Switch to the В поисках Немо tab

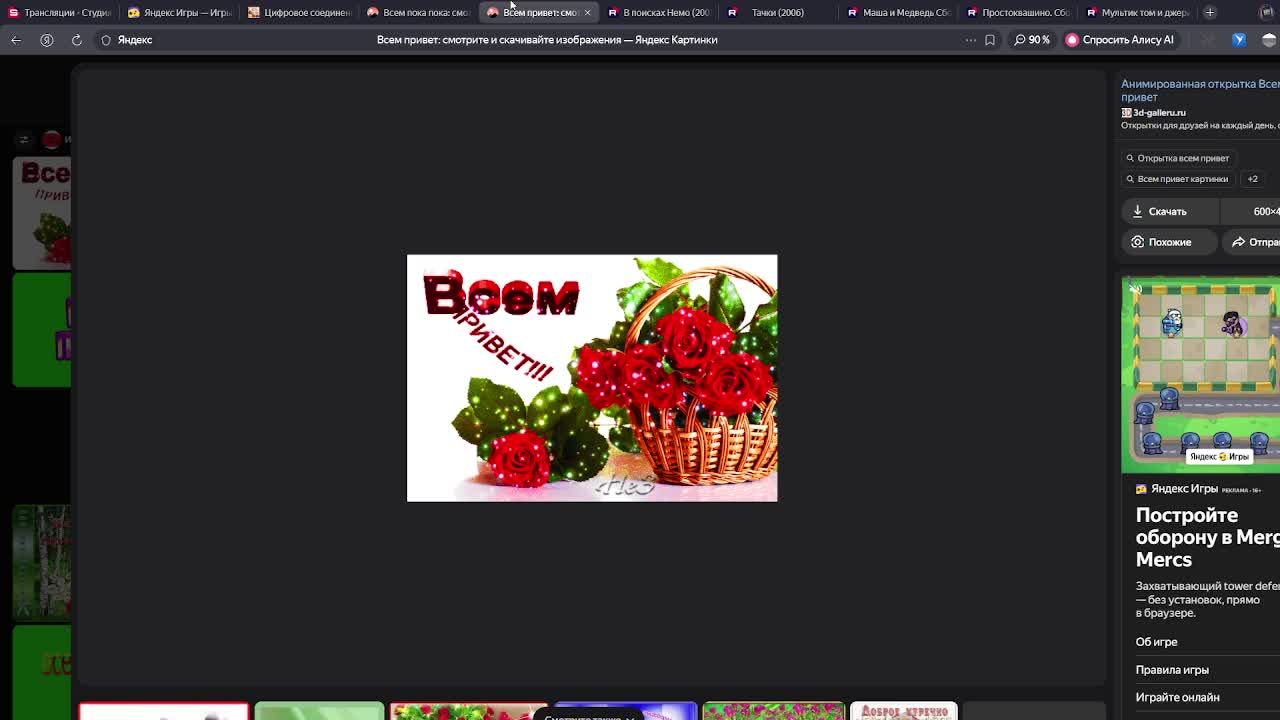coord(659,12)
